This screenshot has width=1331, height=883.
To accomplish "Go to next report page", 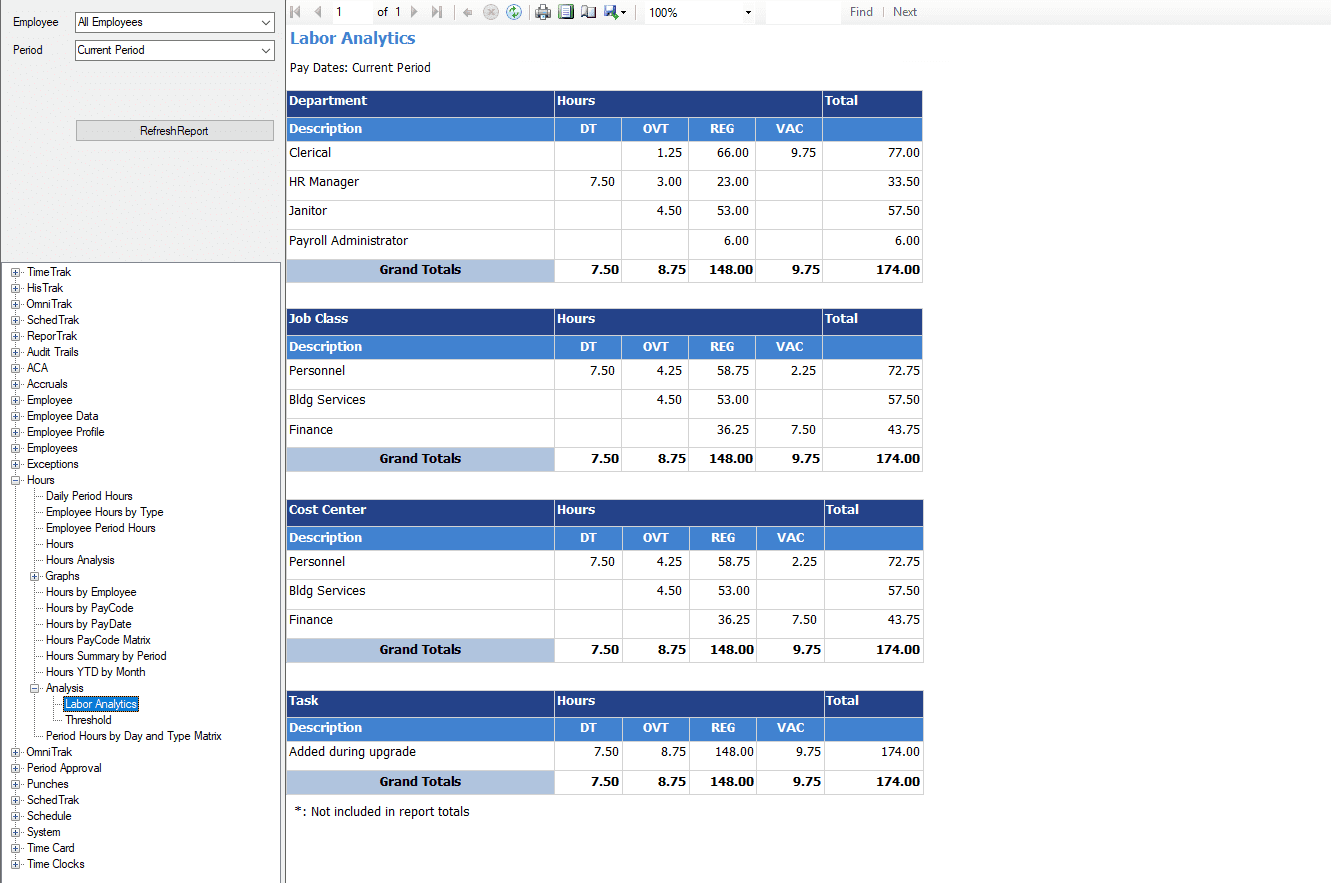I will pos(414,12).
